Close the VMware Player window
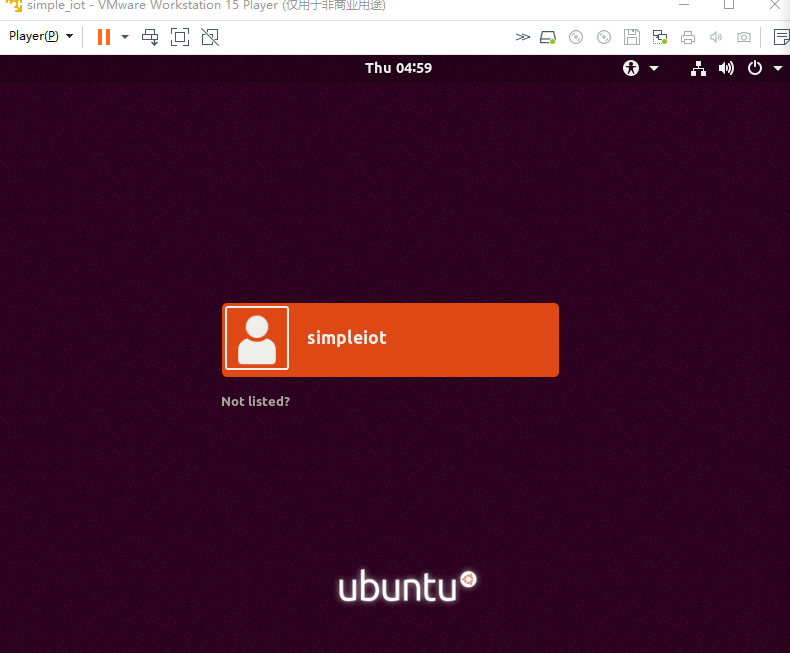 tap(775, 5)
